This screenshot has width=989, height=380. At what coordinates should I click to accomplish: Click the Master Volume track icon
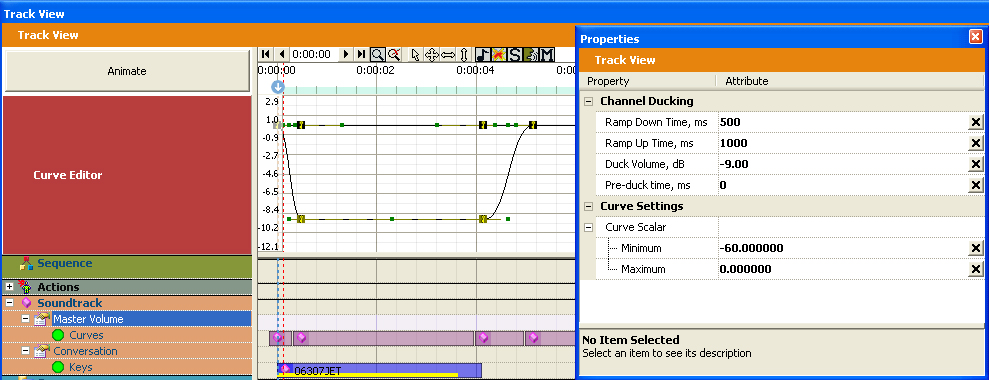42,319
